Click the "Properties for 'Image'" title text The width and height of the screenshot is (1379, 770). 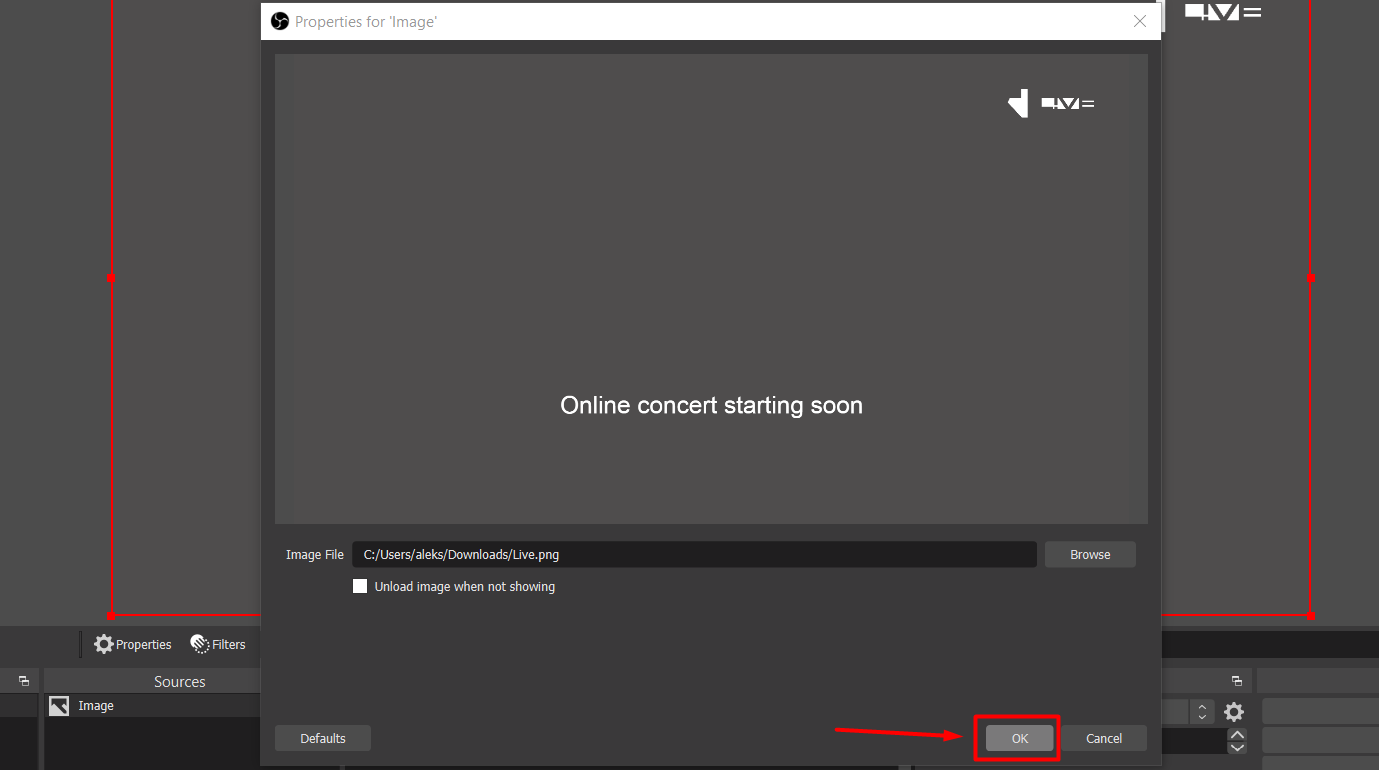pos(366,21)
